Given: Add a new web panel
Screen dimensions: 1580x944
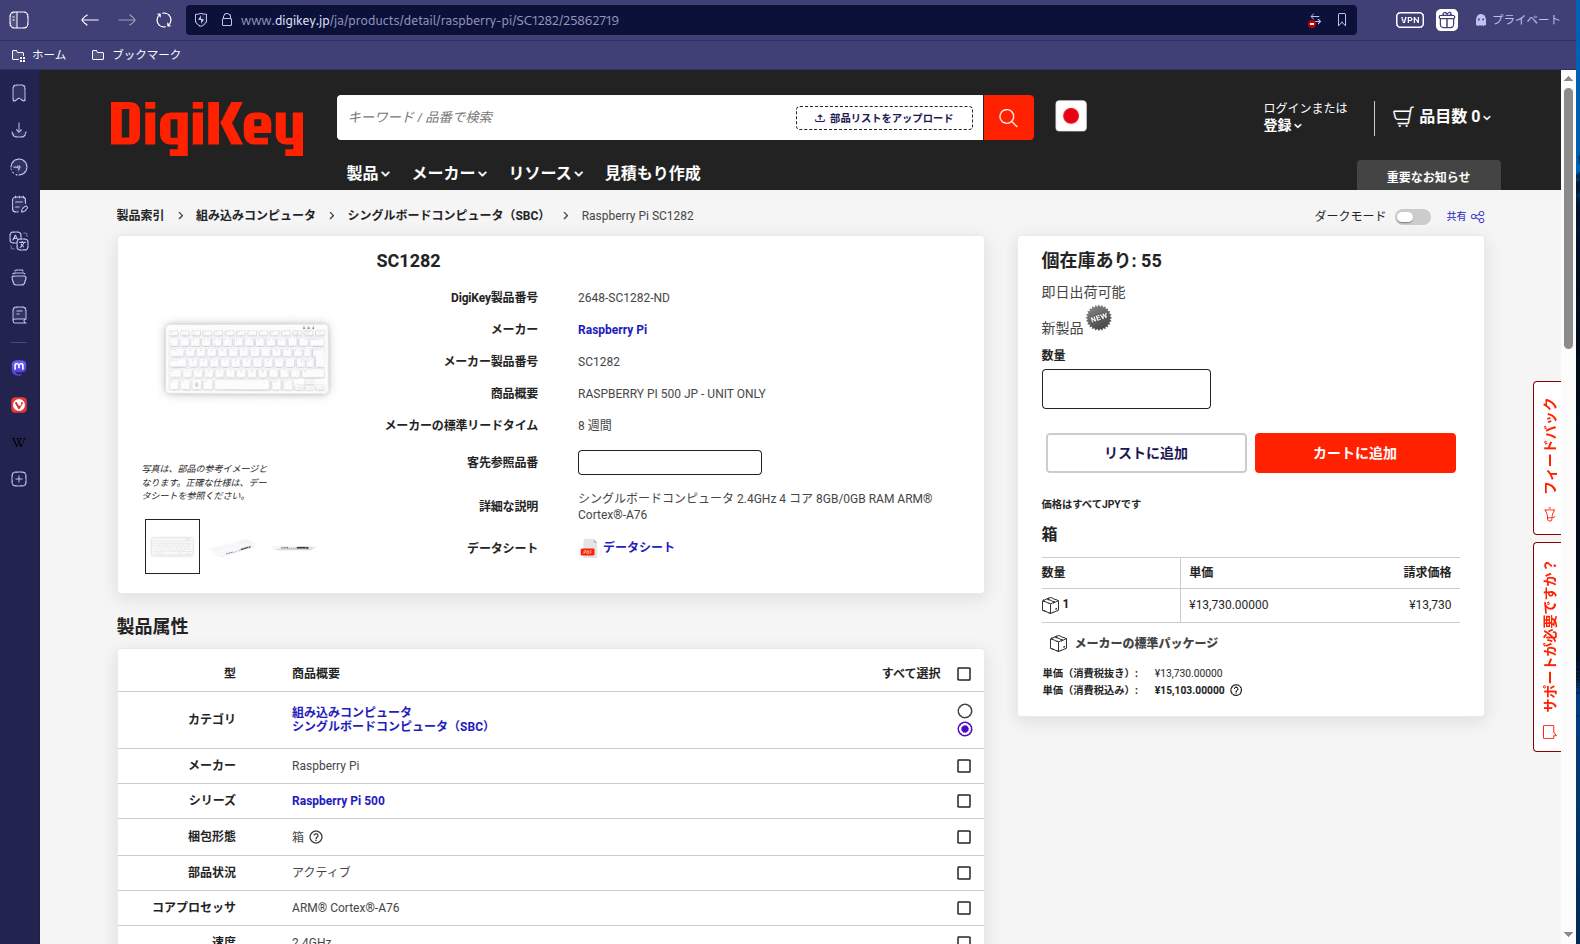Looking at the screenshot, I should [x=19, y=479].
